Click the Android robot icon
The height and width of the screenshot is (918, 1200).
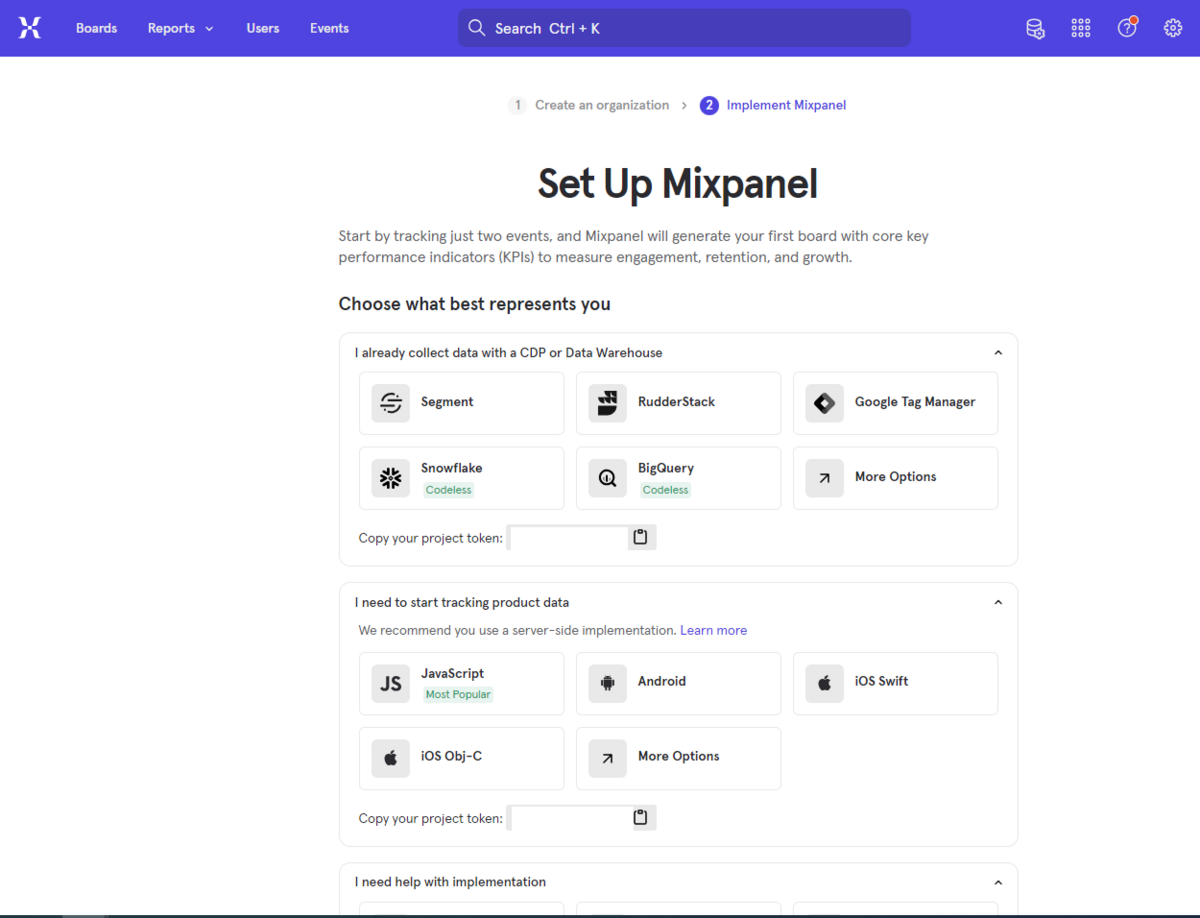click(608, 684)
